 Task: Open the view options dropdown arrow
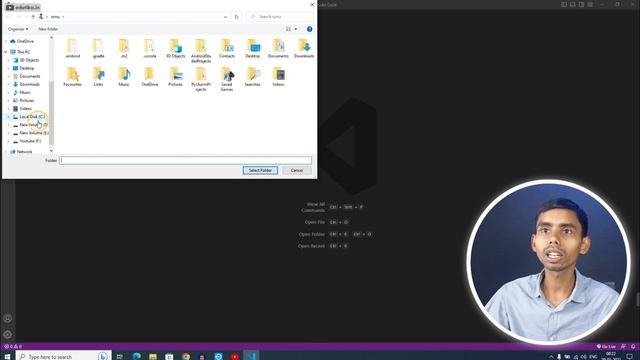296,29
